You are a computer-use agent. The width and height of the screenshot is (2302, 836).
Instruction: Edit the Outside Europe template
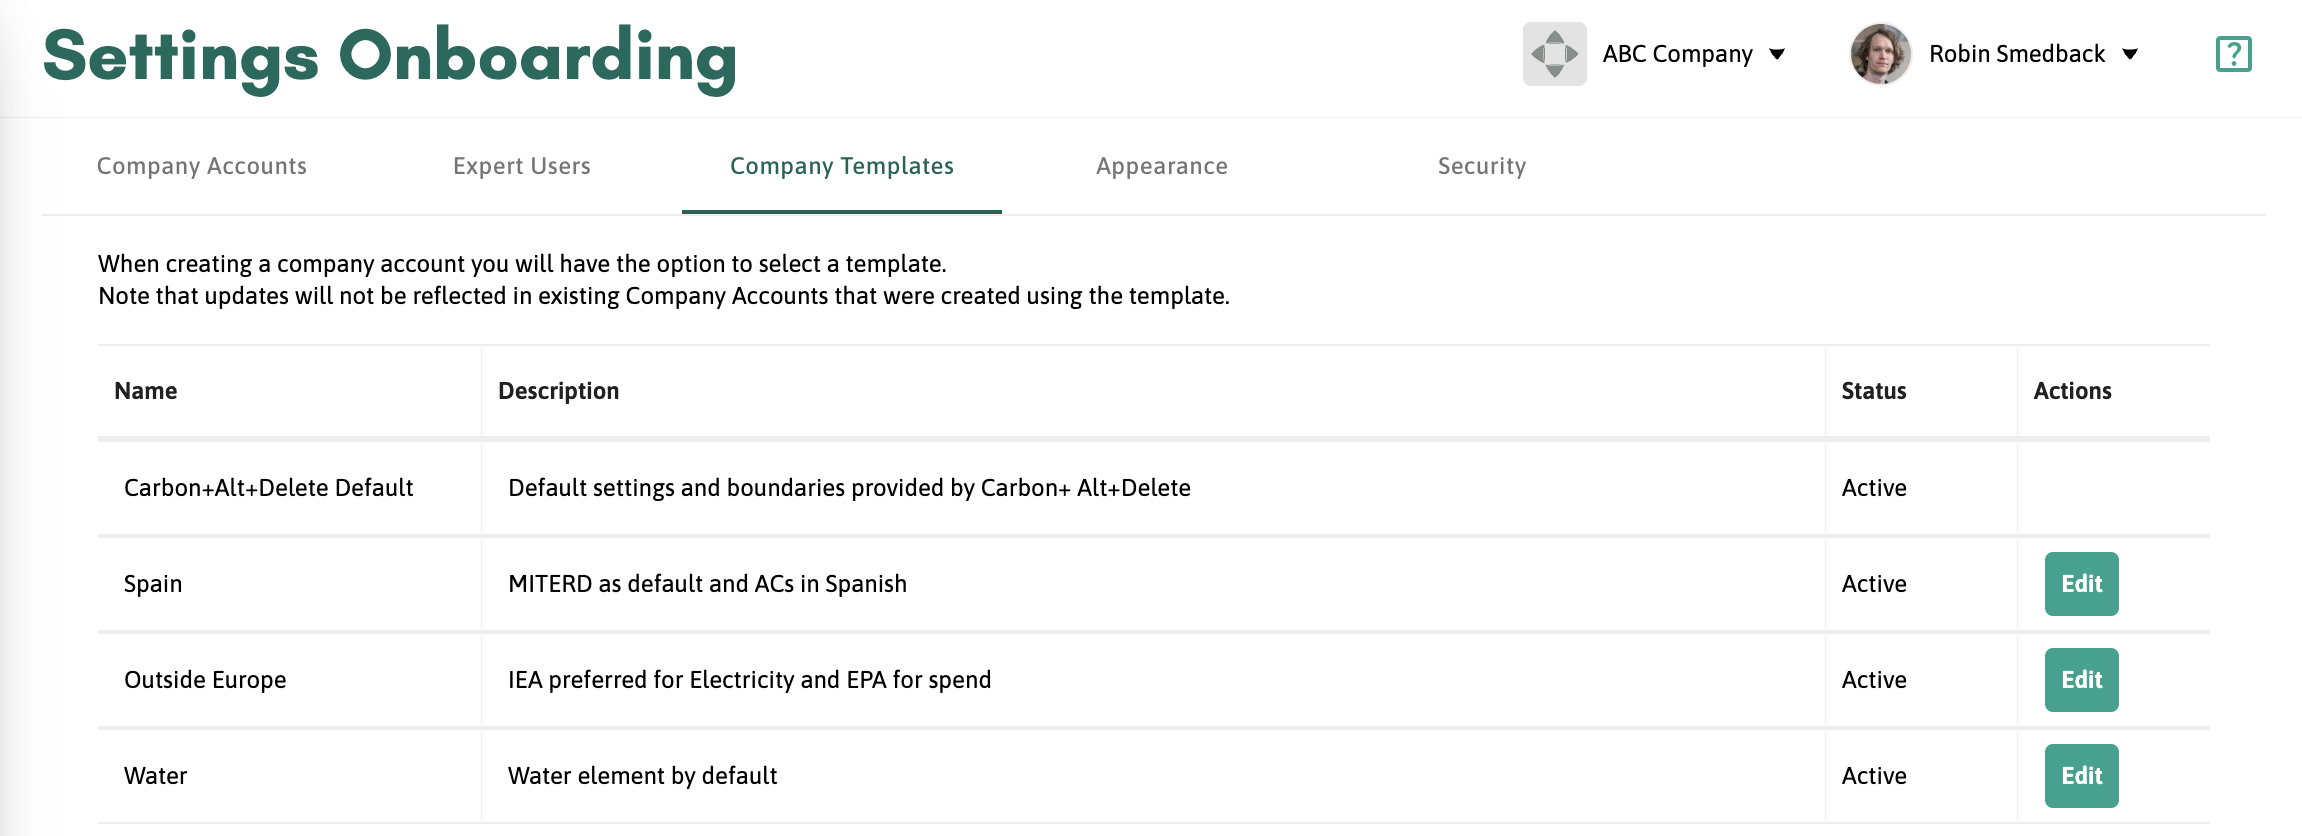pos(2081,680)
